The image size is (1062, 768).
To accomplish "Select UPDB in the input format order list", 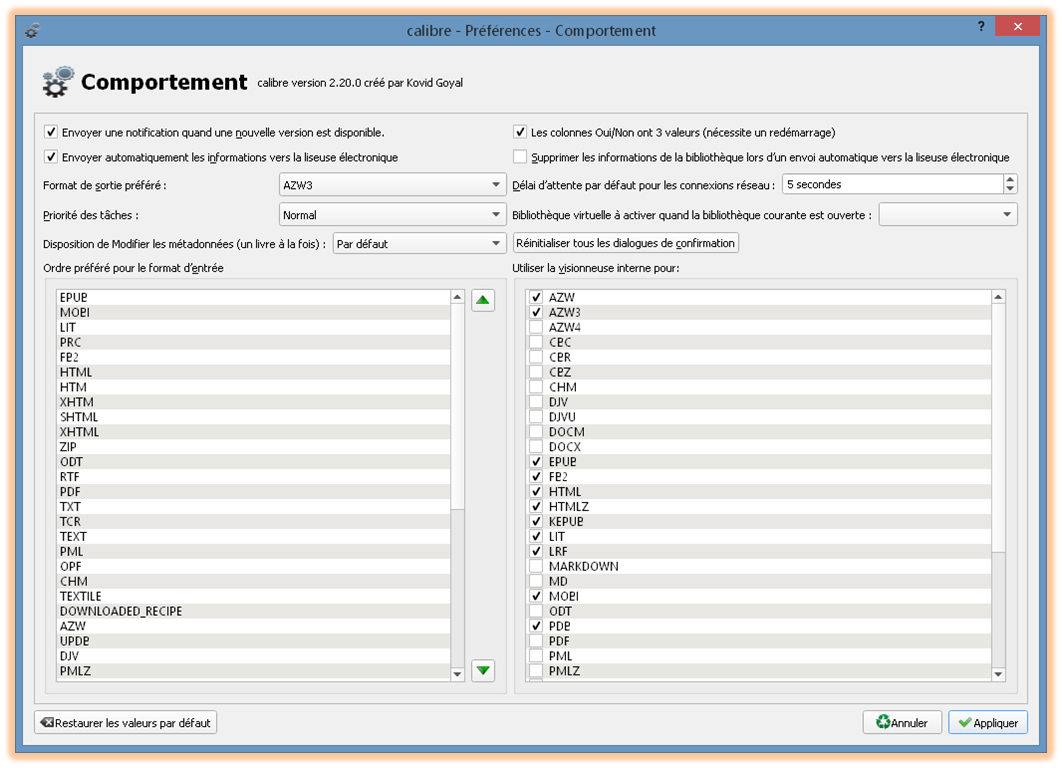I will 254,641.
